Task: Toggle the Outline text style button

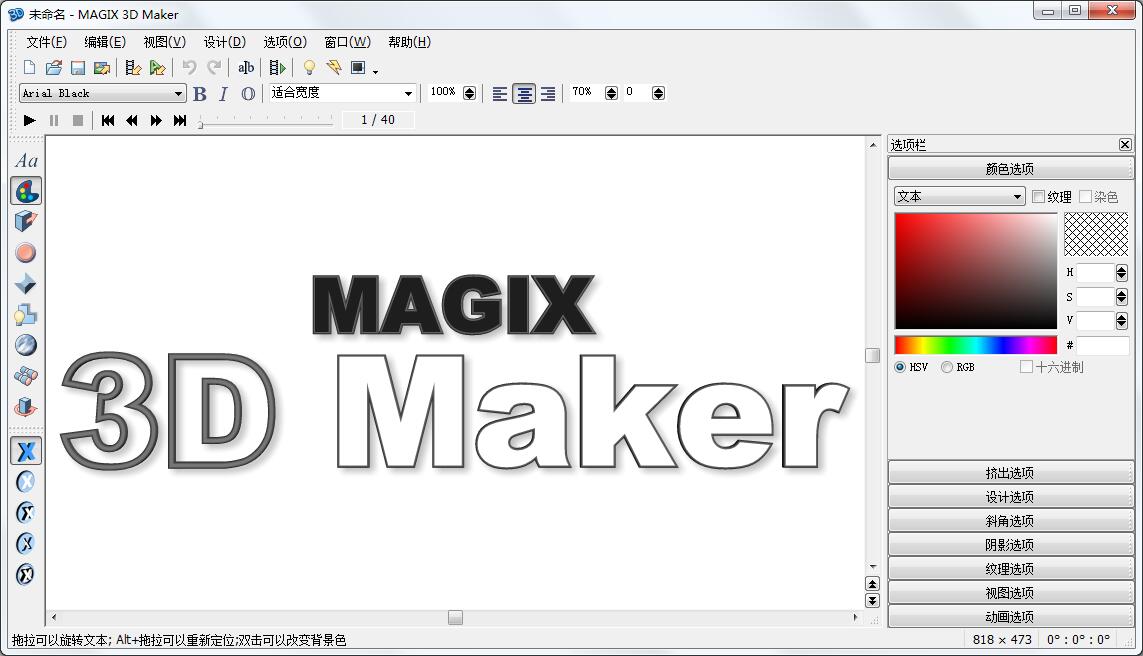Action: pos(248,93)
